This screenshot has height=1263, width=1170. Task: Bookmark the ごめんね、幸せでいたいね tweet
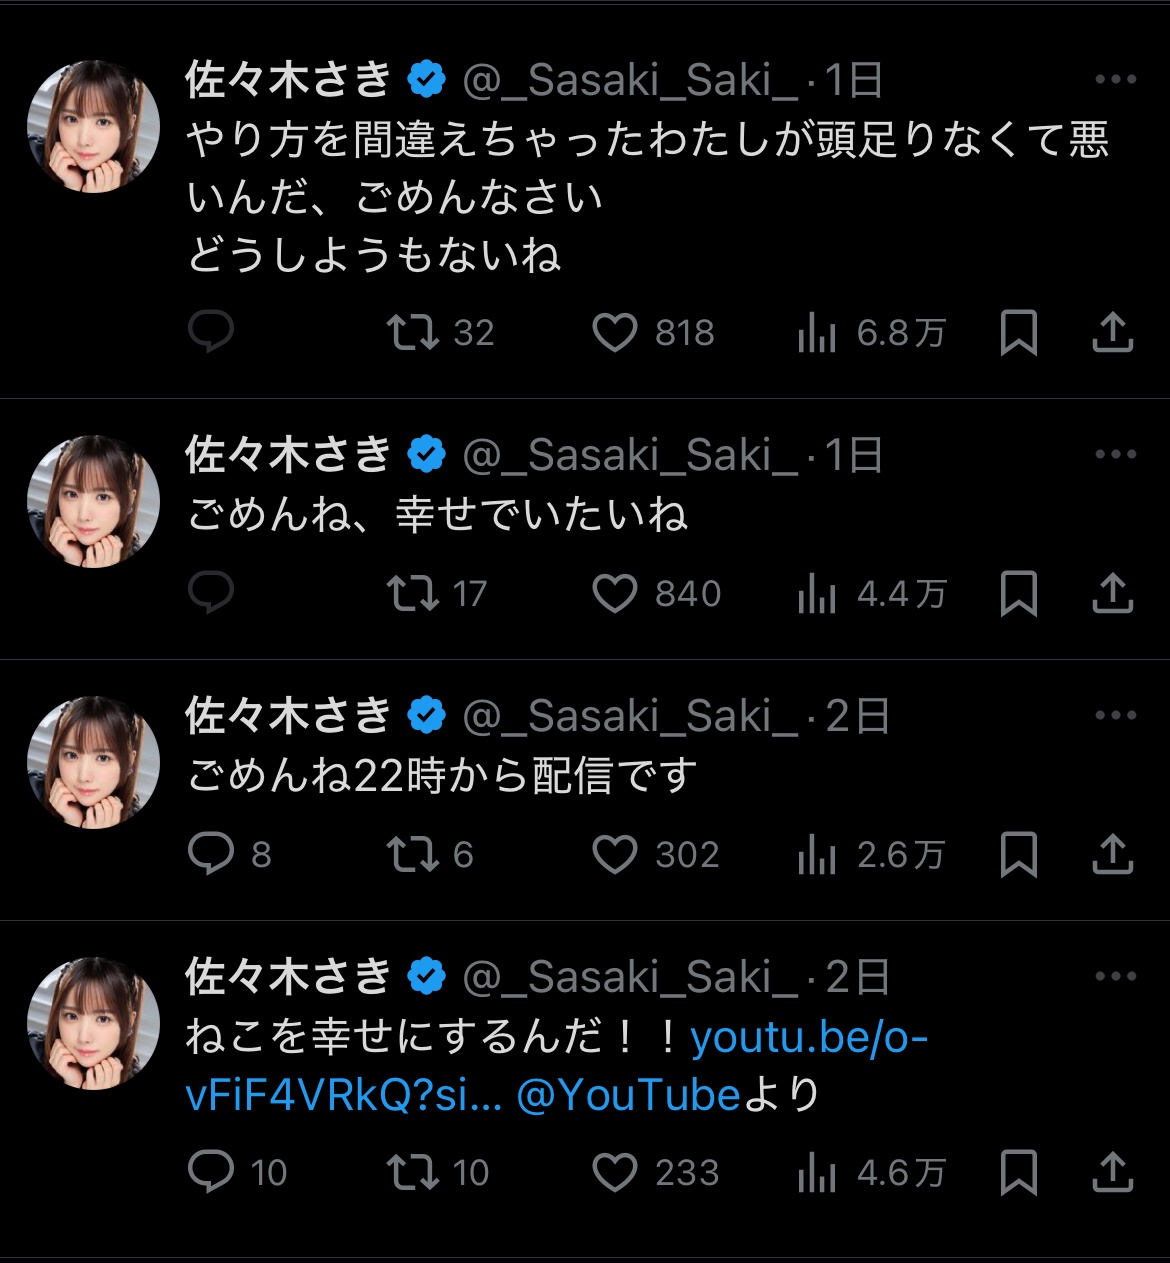[x=1018, y=594]
